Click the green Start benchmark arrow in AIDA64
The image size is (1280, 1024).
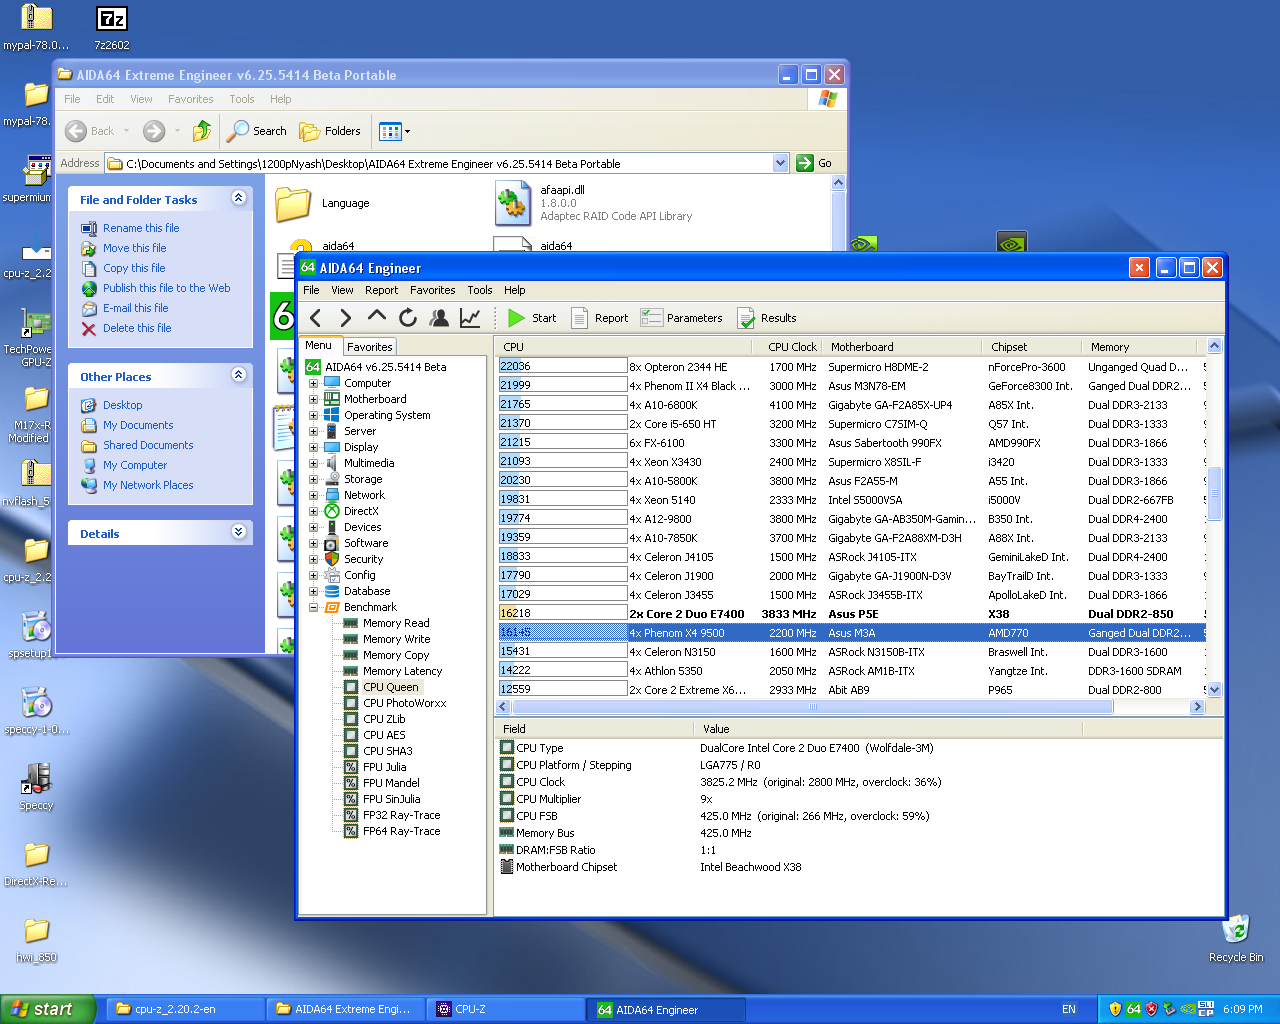pos(516,318)
